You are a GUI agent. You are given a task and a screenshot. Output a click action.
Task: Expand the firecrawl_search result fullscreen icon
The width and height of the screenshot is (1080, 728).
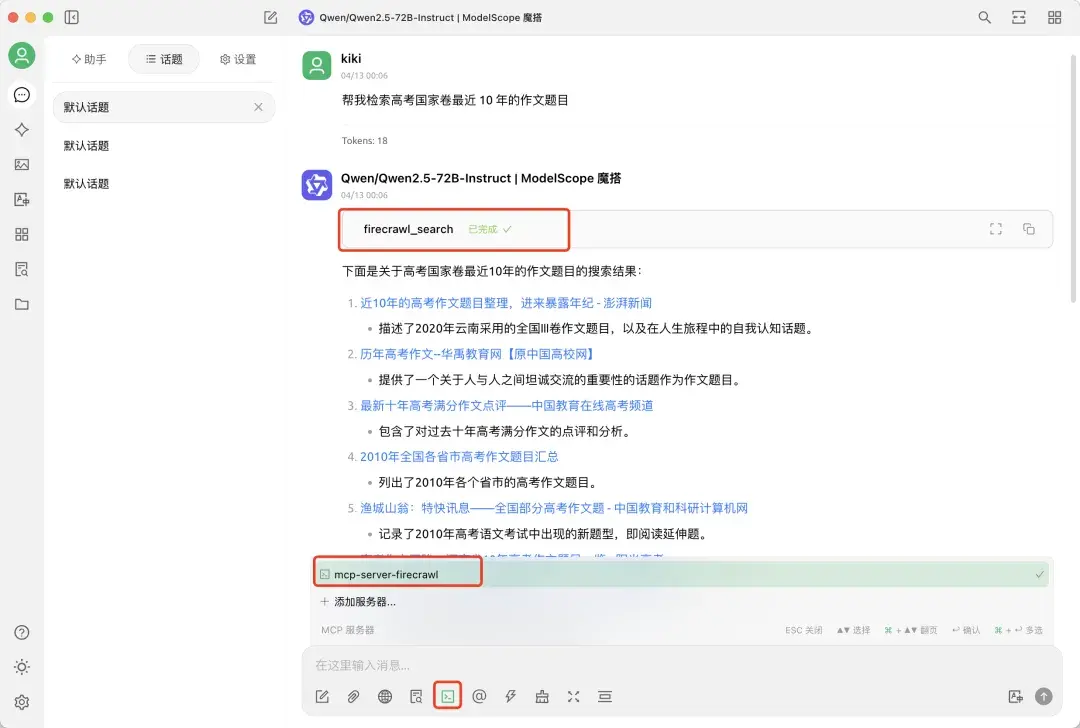995,229
